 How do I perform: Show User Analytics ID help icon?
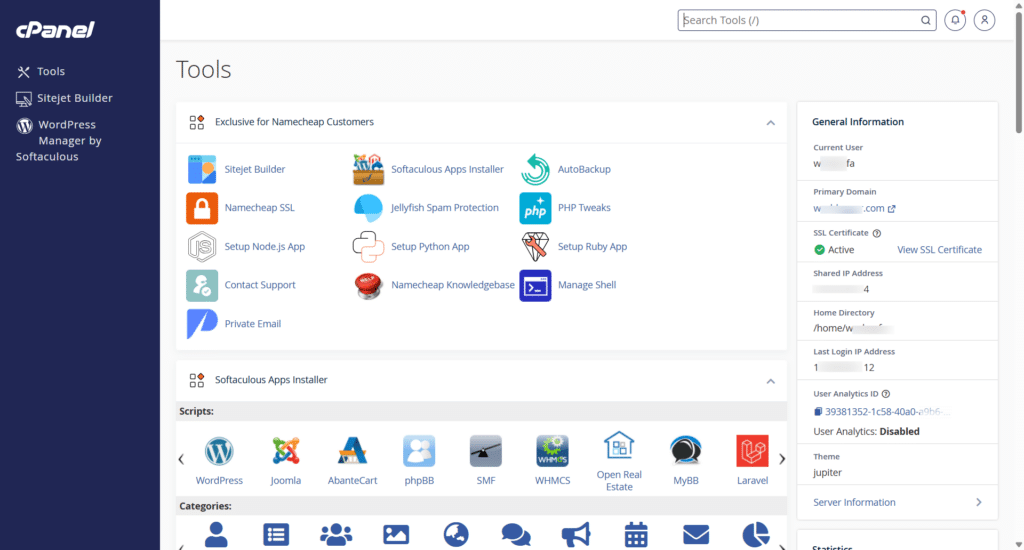click(x=886, y=394)
